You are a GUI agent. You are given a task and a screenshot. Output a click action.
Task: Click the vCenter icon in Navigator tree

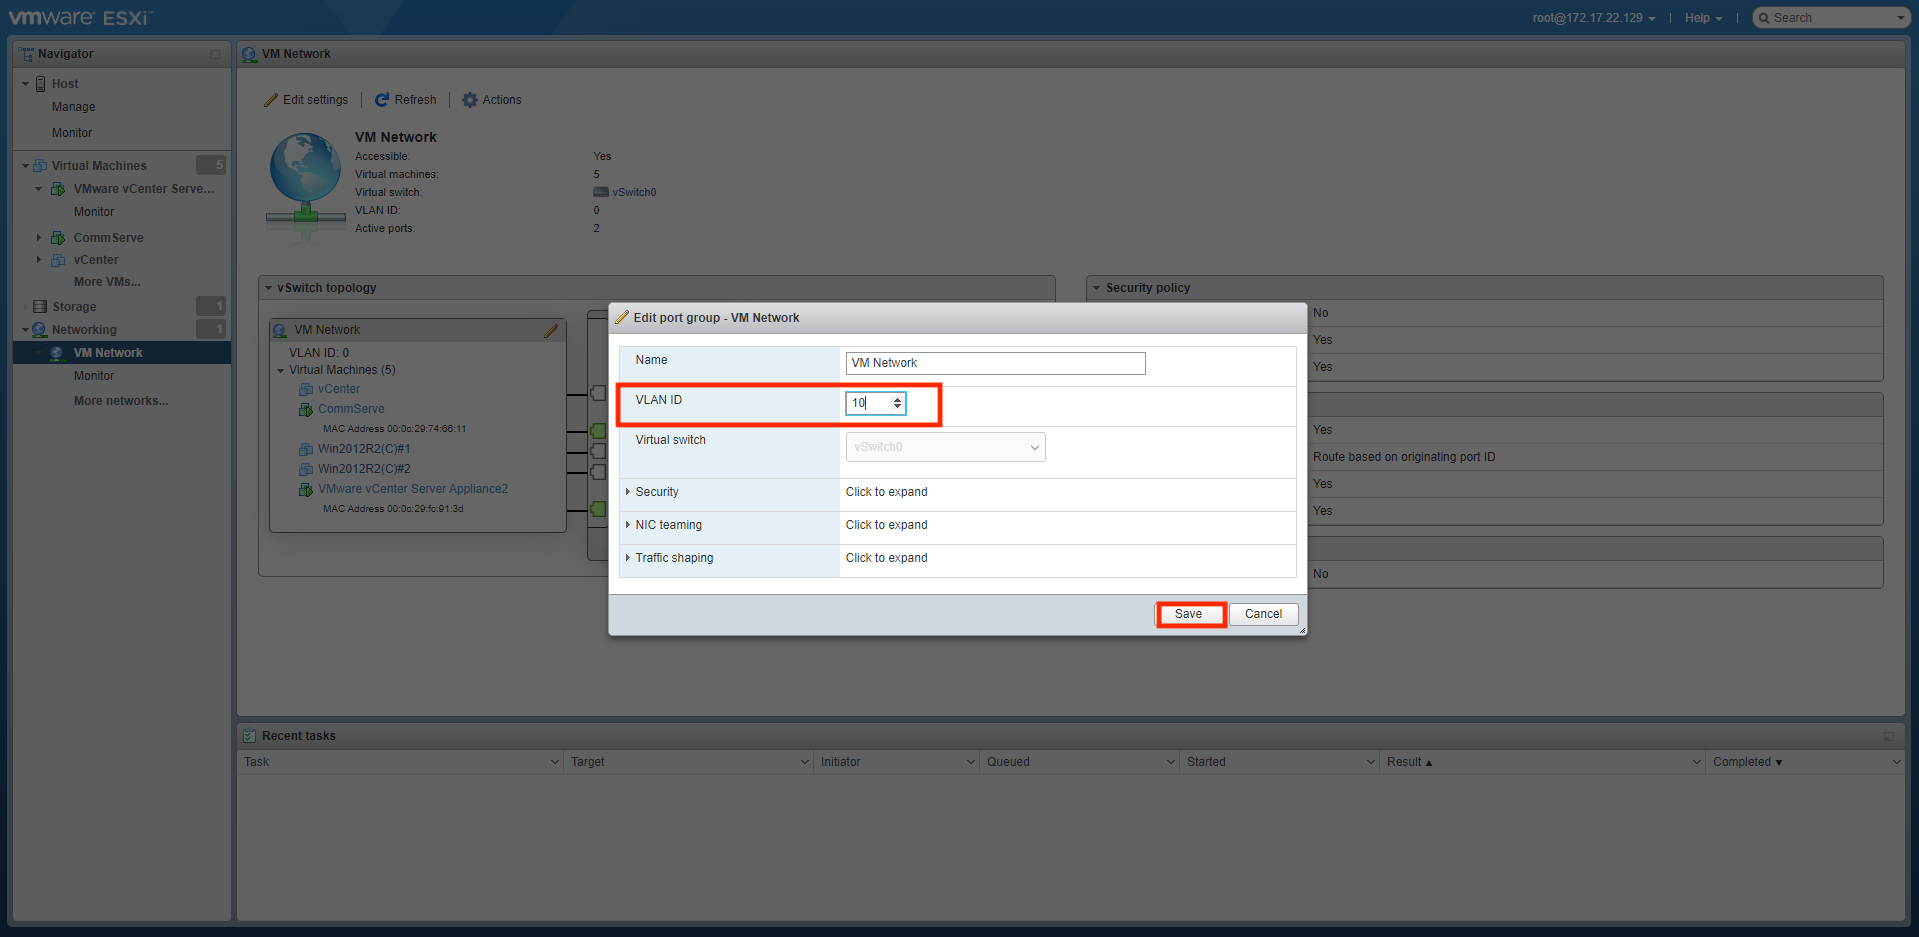point(58,260)
